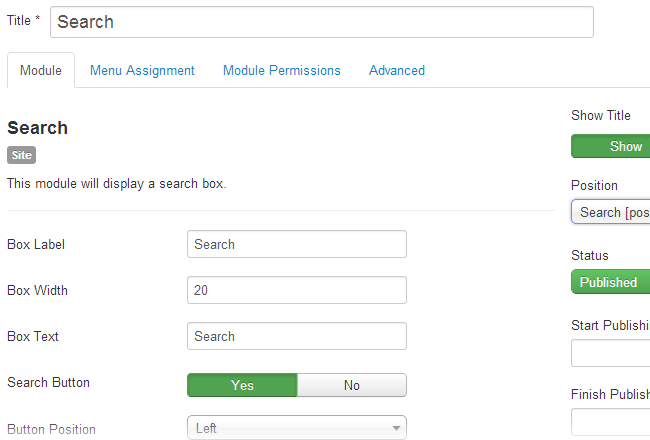Click the Site badge under Search heading
This screenshot has height=440, width=650.
(22, 155)
